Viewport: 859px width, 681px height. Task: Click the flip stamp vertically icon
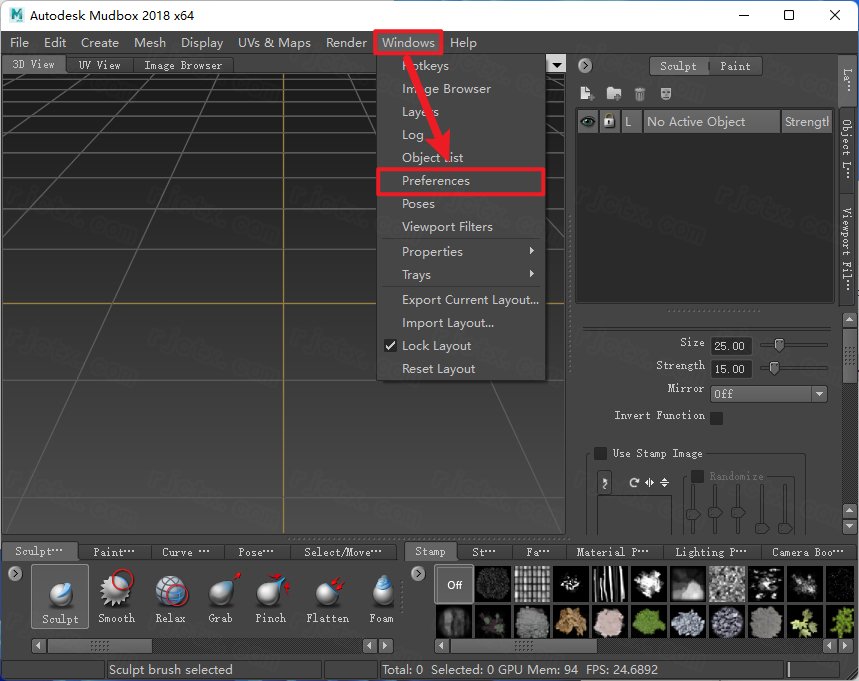coord(665,483)
